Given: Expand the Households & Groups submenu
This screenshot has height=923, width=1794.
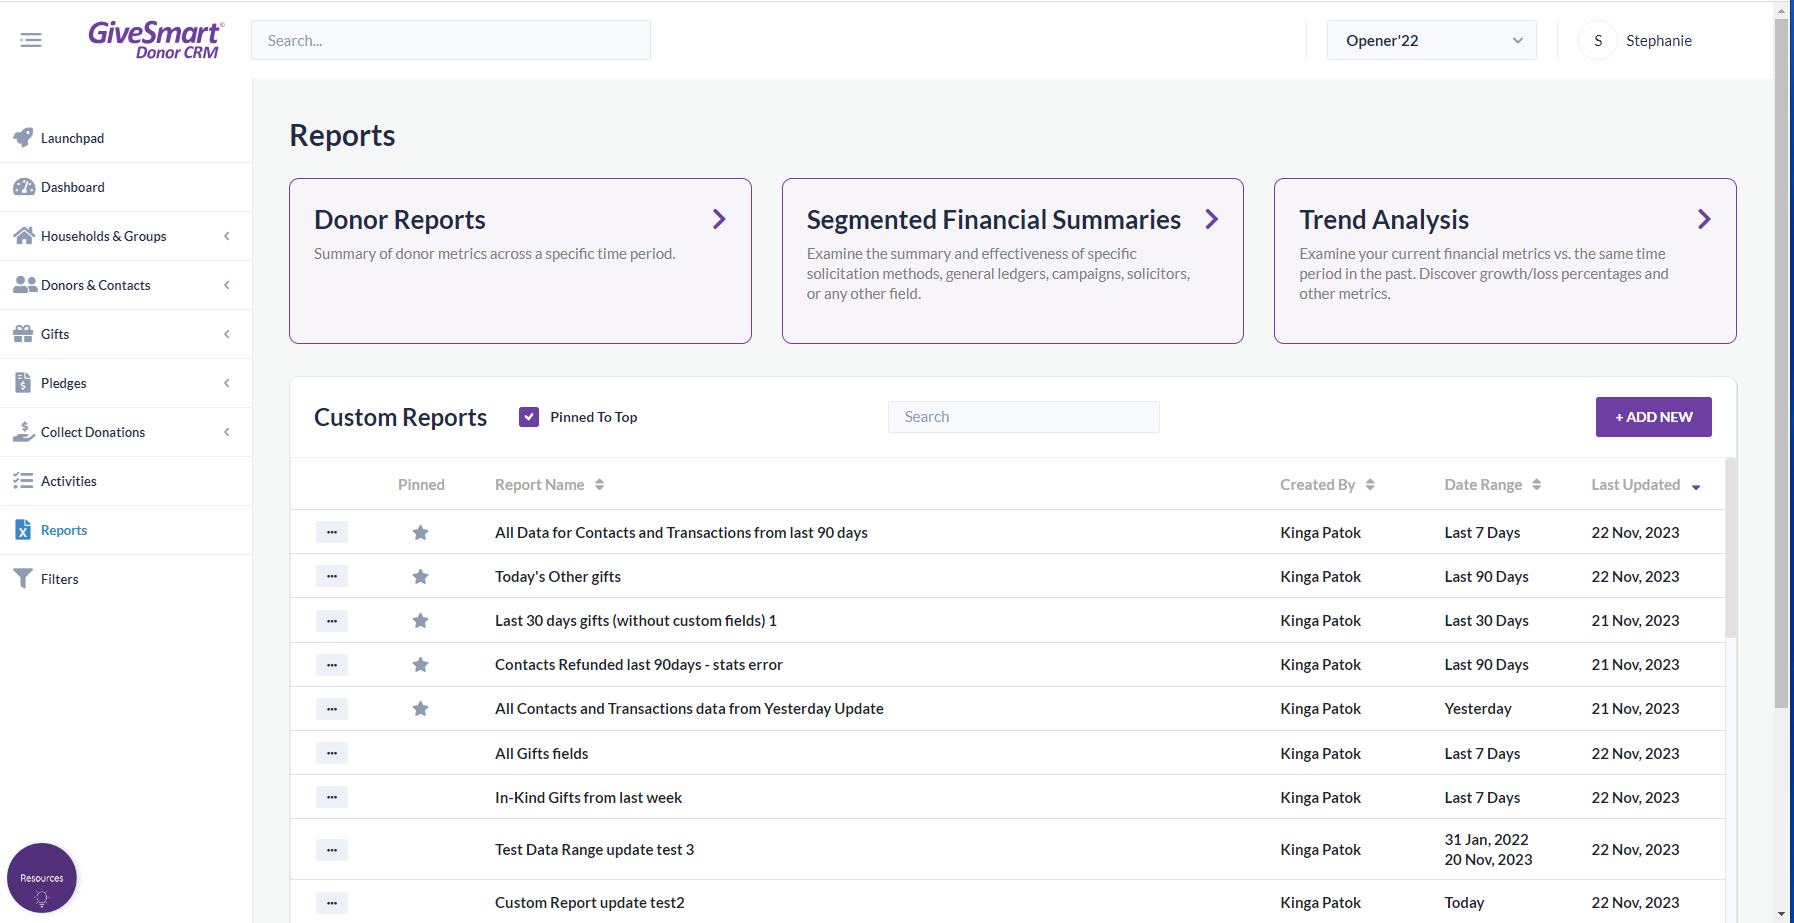Looking at the screenshot, I should 227,236.
